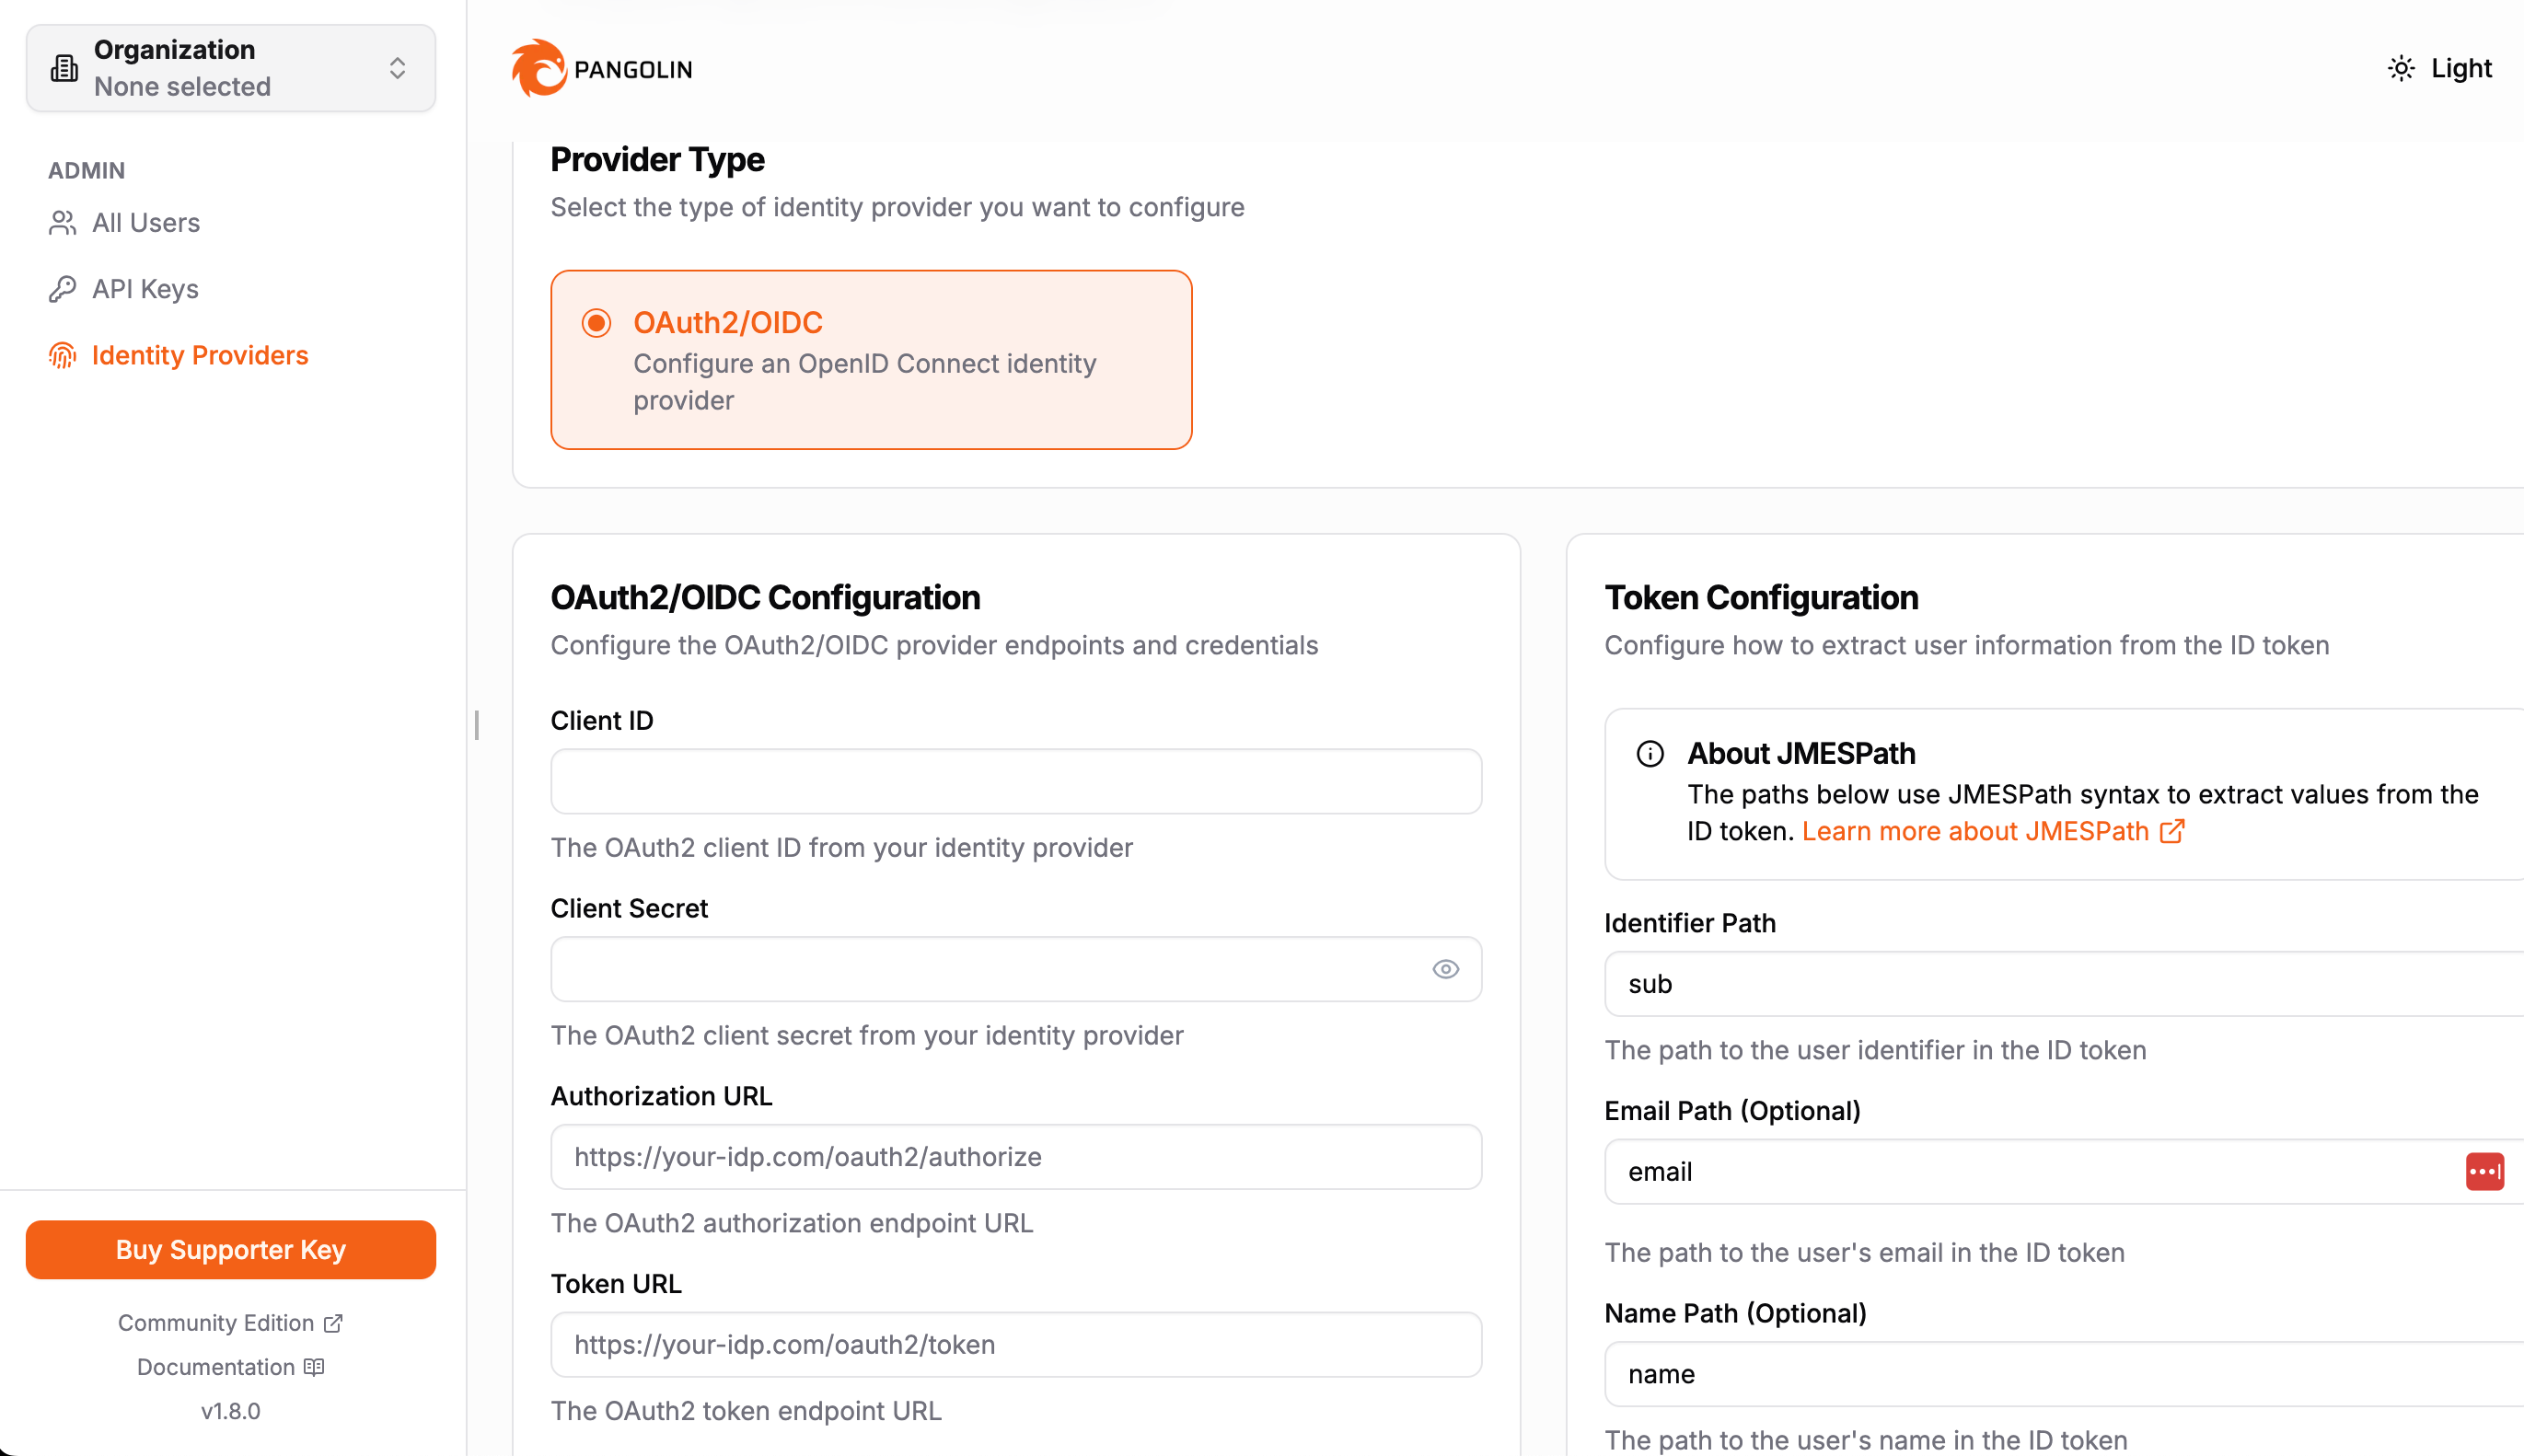Click the sun theme icon
2524x1456 pixels.
(2401, 68)
